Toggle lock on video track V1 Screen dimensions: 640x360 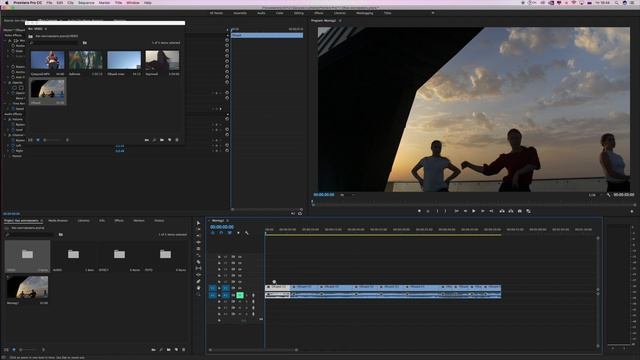[219, 288]
